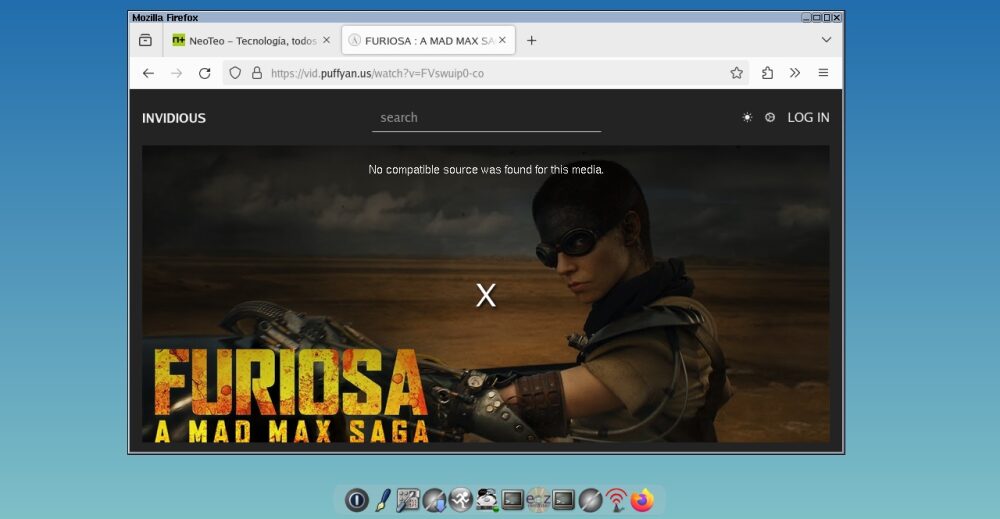Open globe with download arrow dock icon
Viewport: 1000px width, 519px height.
[434, 500]
